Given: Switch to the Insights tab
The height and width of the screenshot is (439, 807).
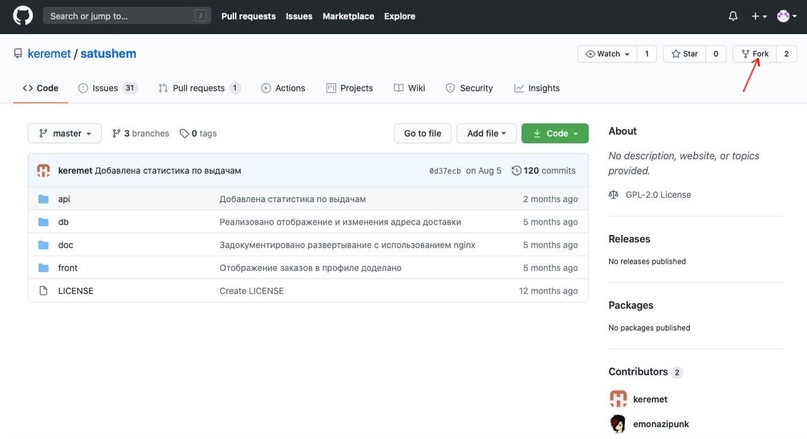Looking at the screenshot, I should 537,89.
